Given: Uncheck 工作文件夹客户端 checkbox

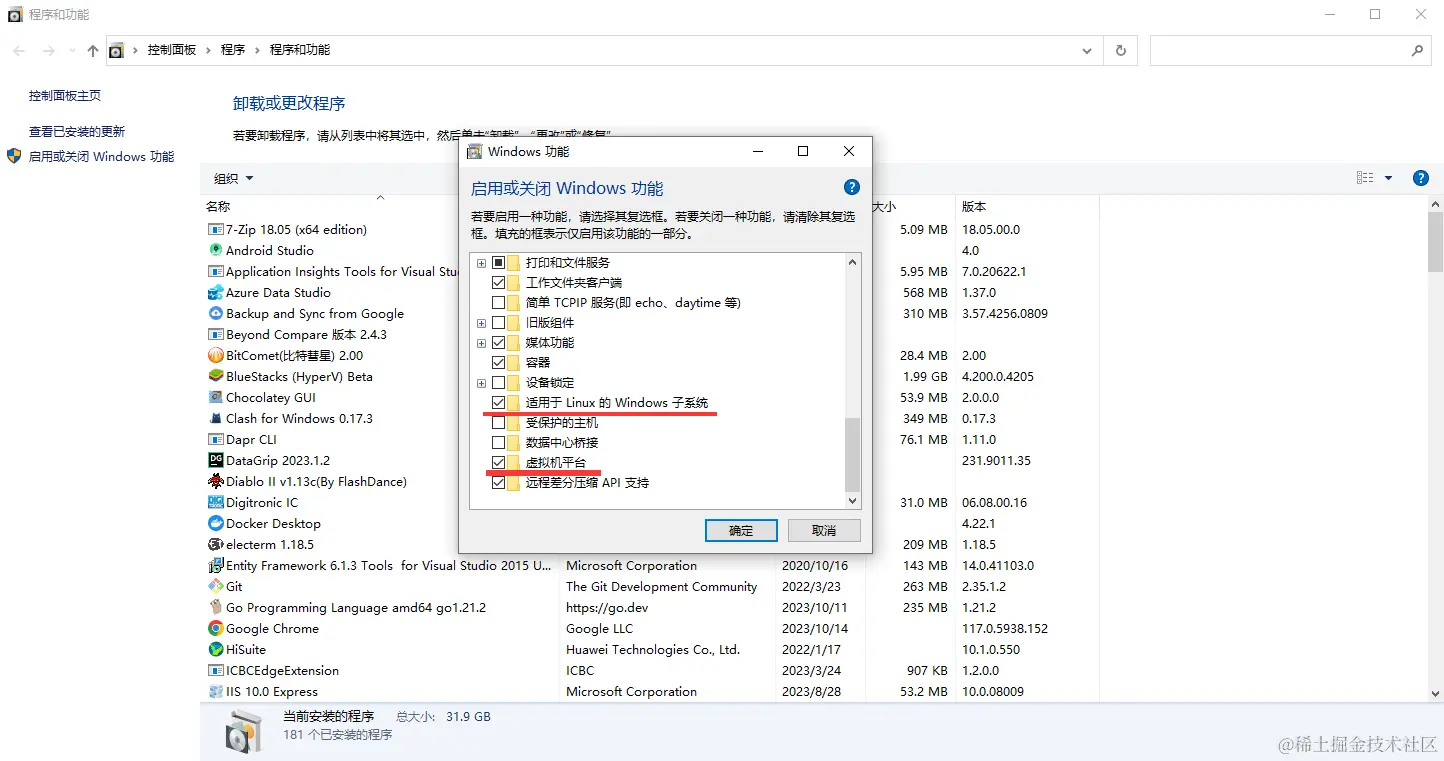Looking at the screenshot, I should click(499, 282).
